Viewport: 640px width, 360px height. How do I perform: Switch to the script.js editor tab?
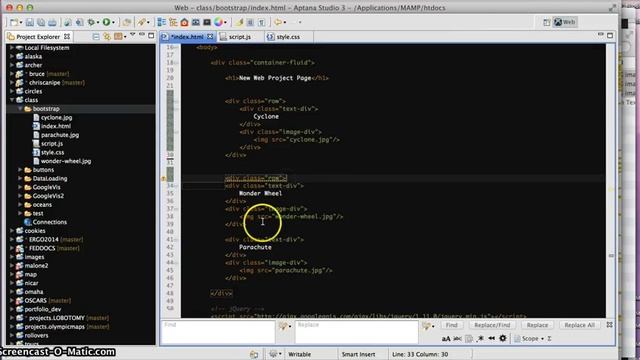click(239, 37)
